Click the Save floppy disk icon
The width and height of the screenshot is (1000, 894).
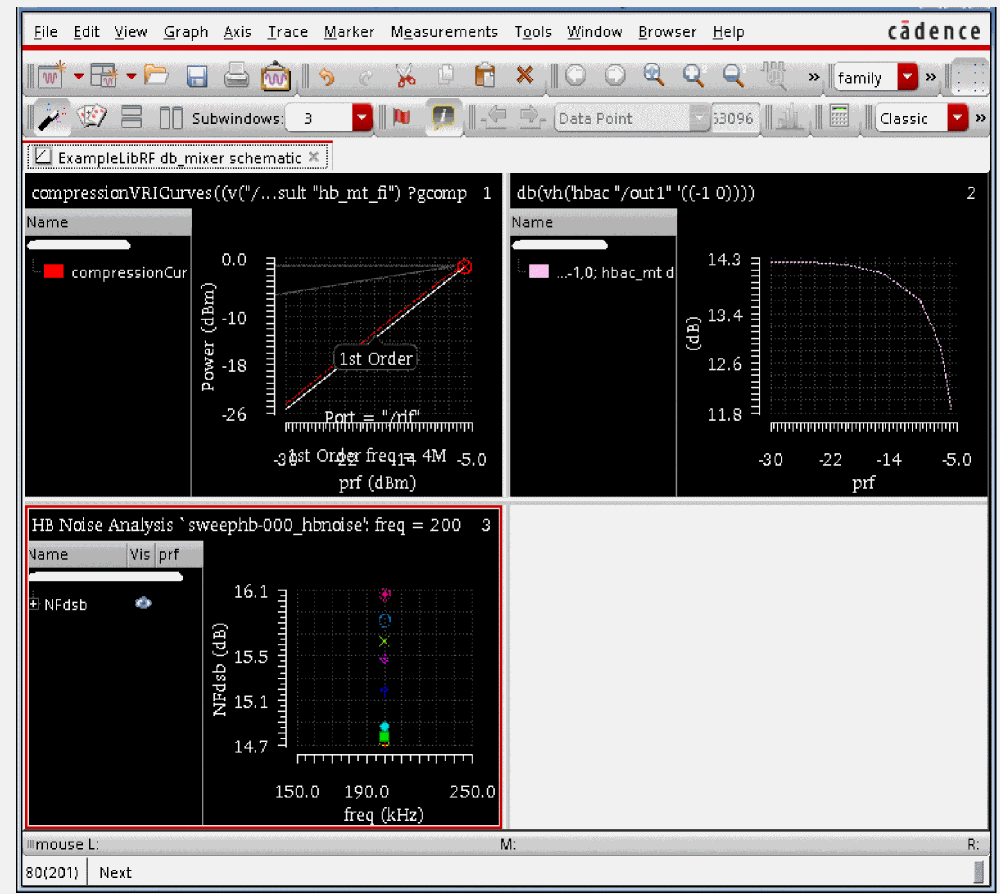pyautogui.click(x=197, y=76)
